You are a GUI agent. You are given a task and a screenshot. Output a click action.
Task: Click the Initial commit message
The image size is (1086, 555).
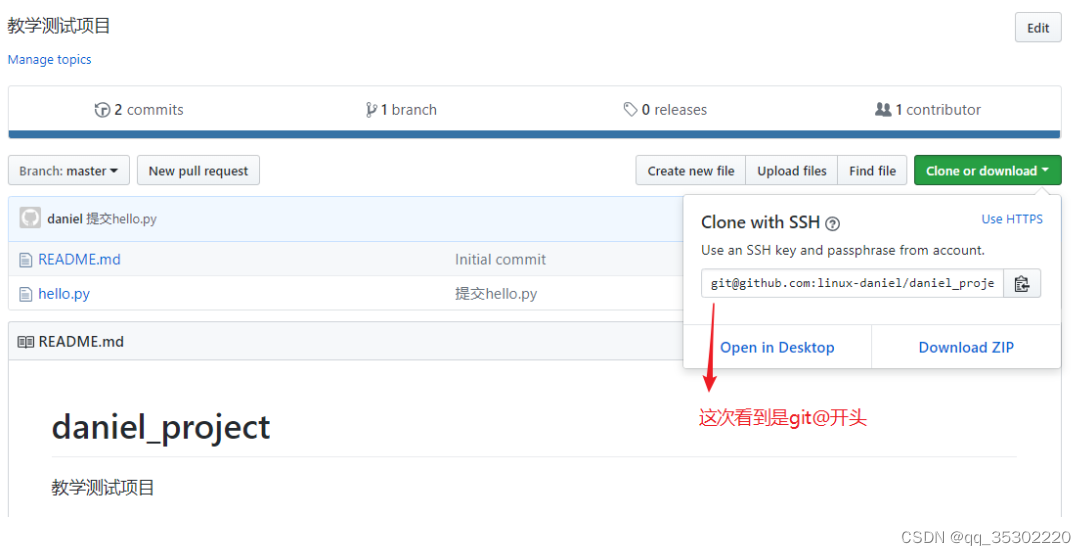(x=500, y=259)
